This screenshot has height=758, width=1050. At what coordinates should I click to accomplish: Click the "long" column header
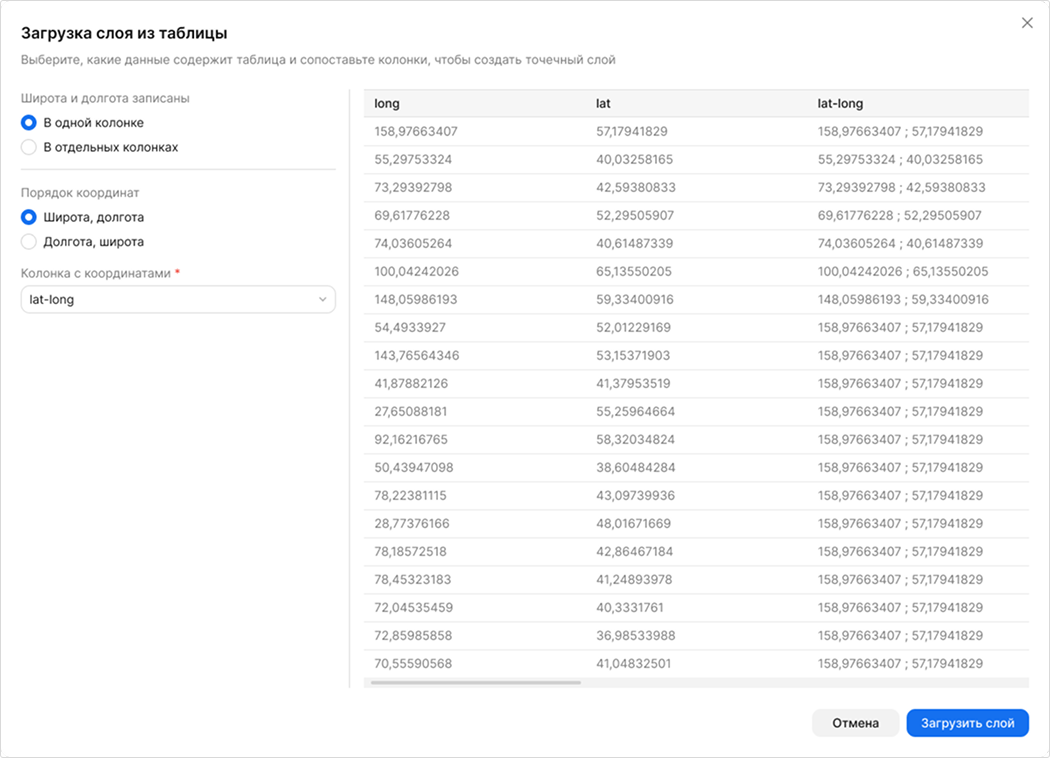click(387, 104)
